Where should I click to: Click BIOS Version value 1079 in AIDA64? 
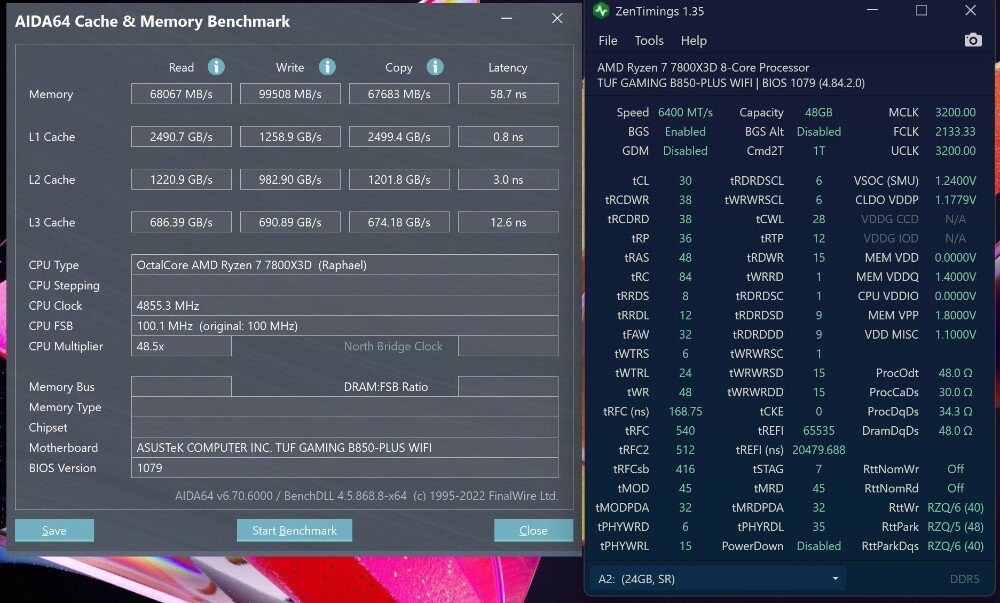344,468
